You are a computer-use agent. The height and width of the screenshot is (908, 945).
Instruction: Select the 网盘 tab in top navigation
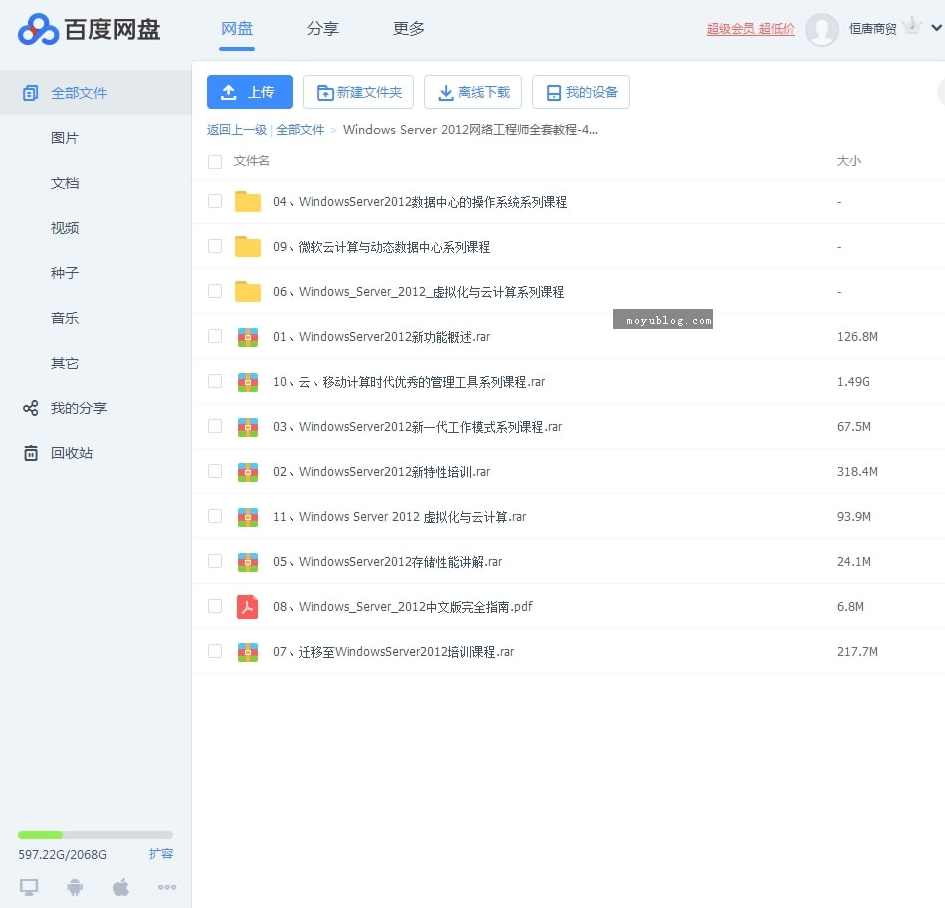237,29
